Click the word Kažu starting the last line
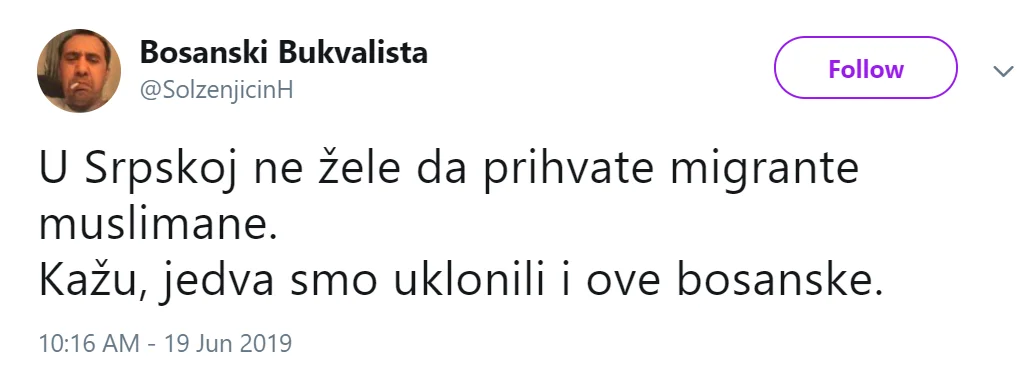 (93, 281)
